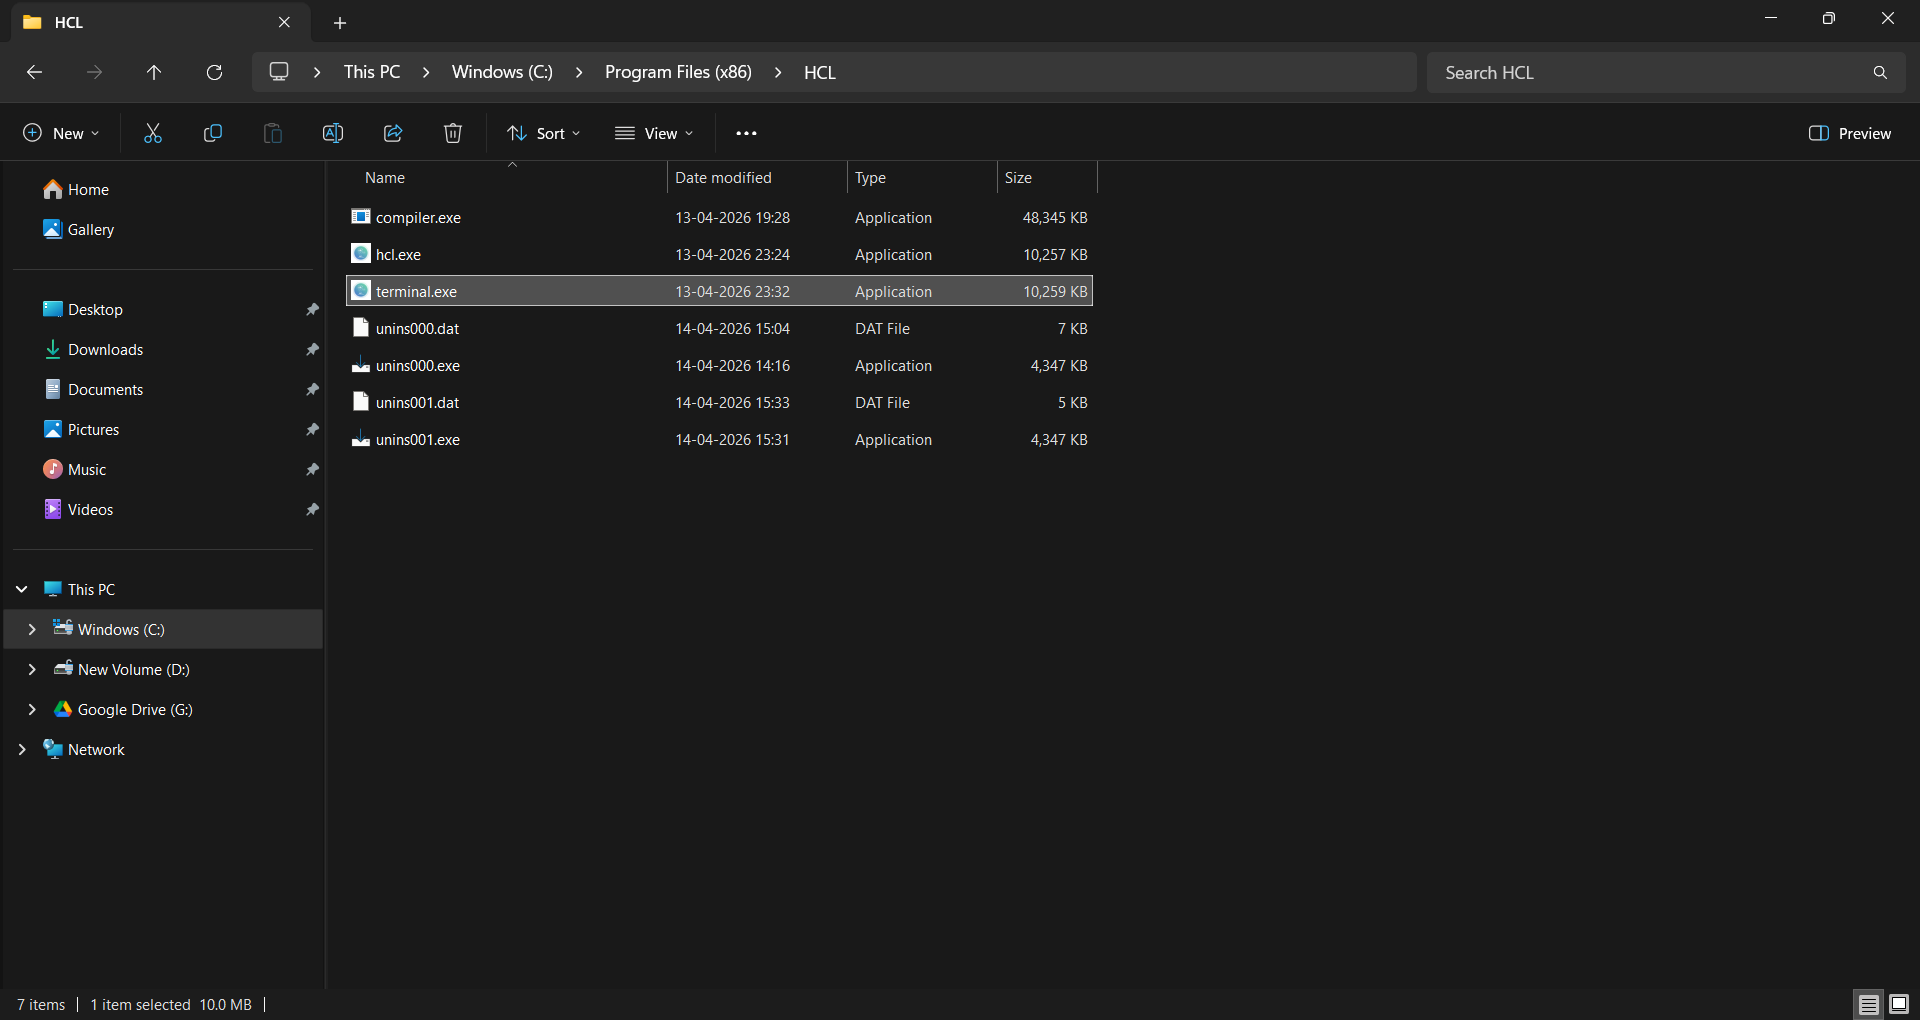Go up one folder level
Screen dimensions: 1920x1020
(x=154, y=72)
